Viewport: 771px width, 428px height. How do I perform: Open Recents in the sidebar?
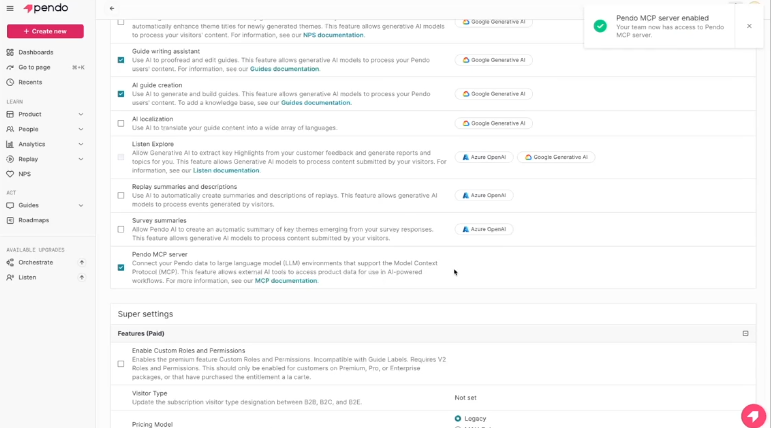pyautogui.click(x=30, y=82)
